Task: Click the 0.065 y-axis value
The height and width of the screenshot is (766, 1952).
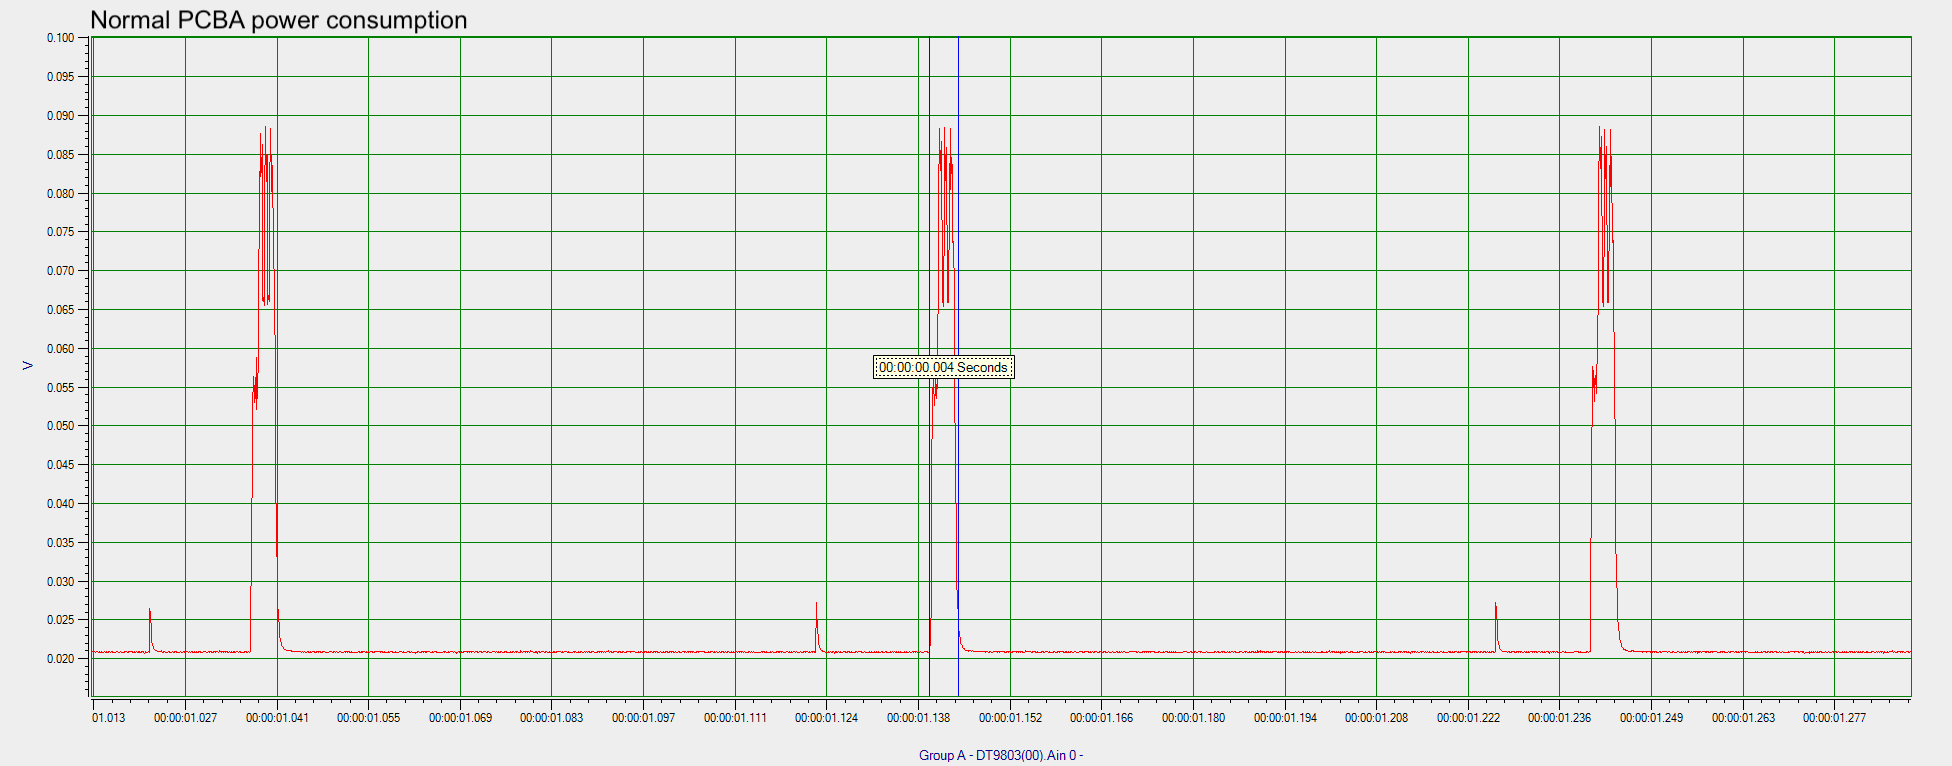Action: tap(60, 310)
